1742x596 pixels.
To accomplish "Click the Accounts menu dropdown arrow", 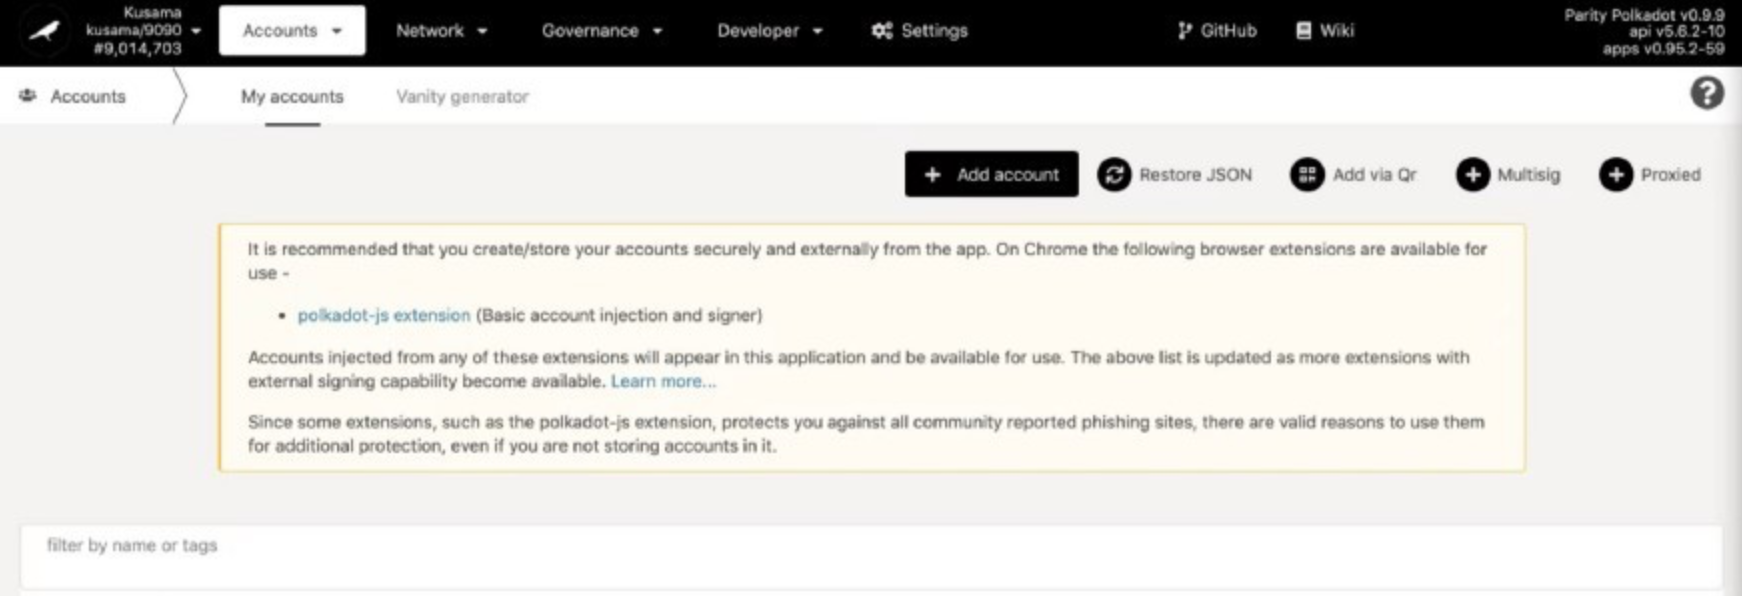I will [337, 31].
